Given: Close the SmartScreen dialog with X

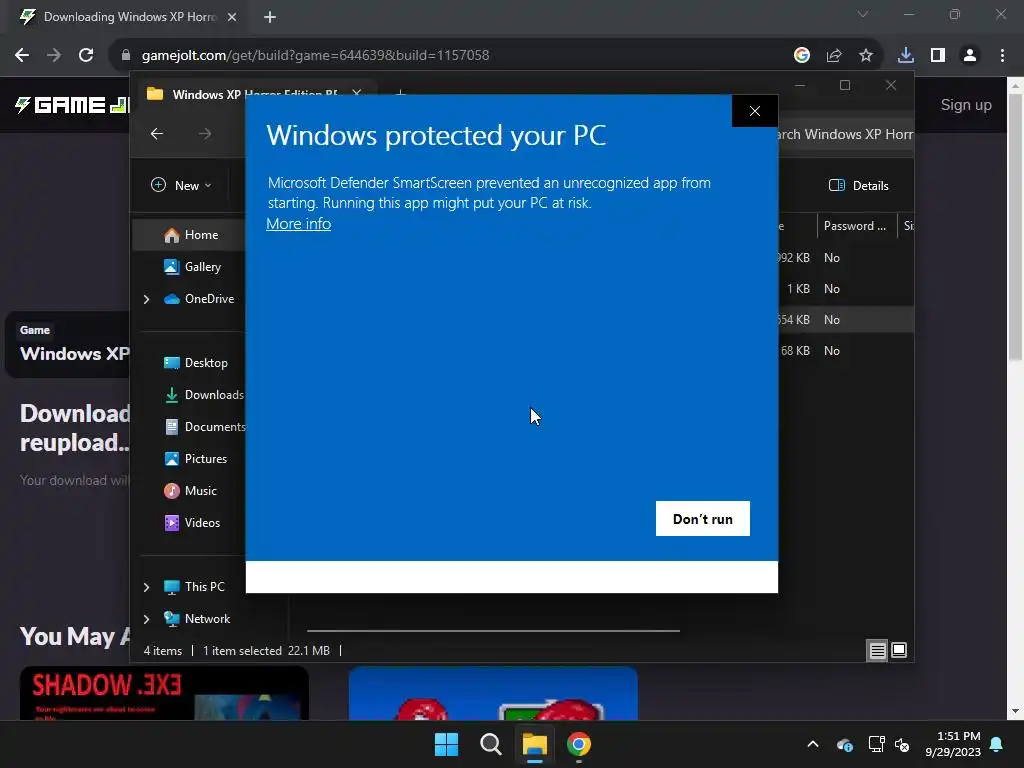Looking at the screenshot, I should tap(755, 111).
